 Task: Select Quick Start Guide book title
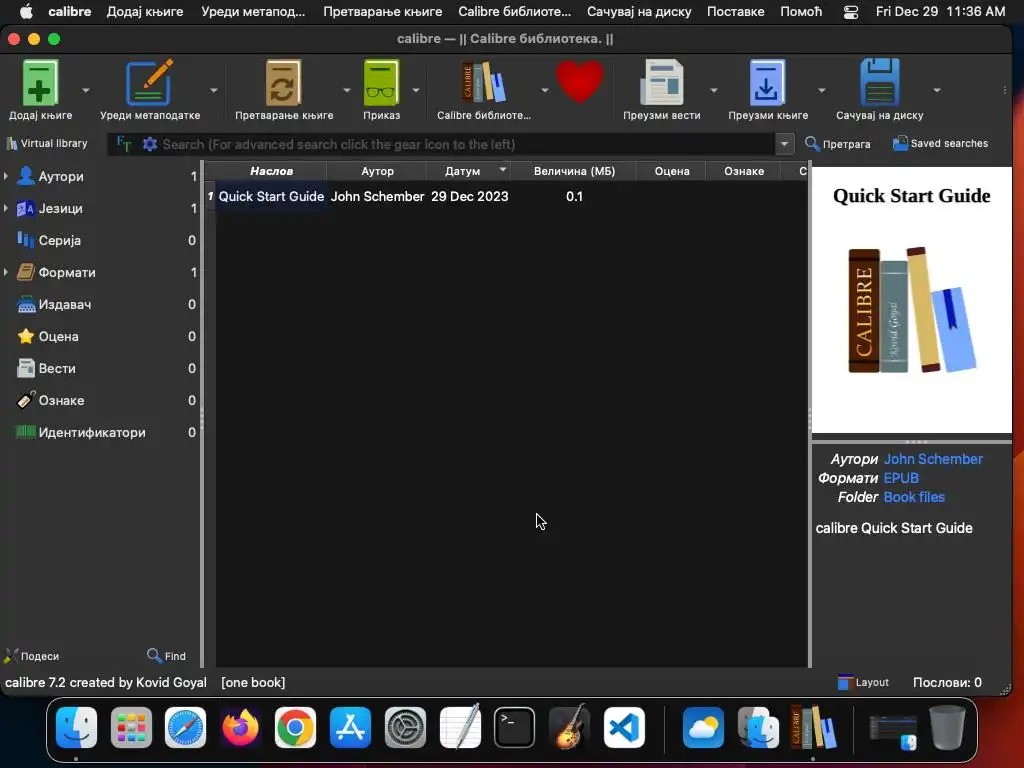click(x=271, y=197)
